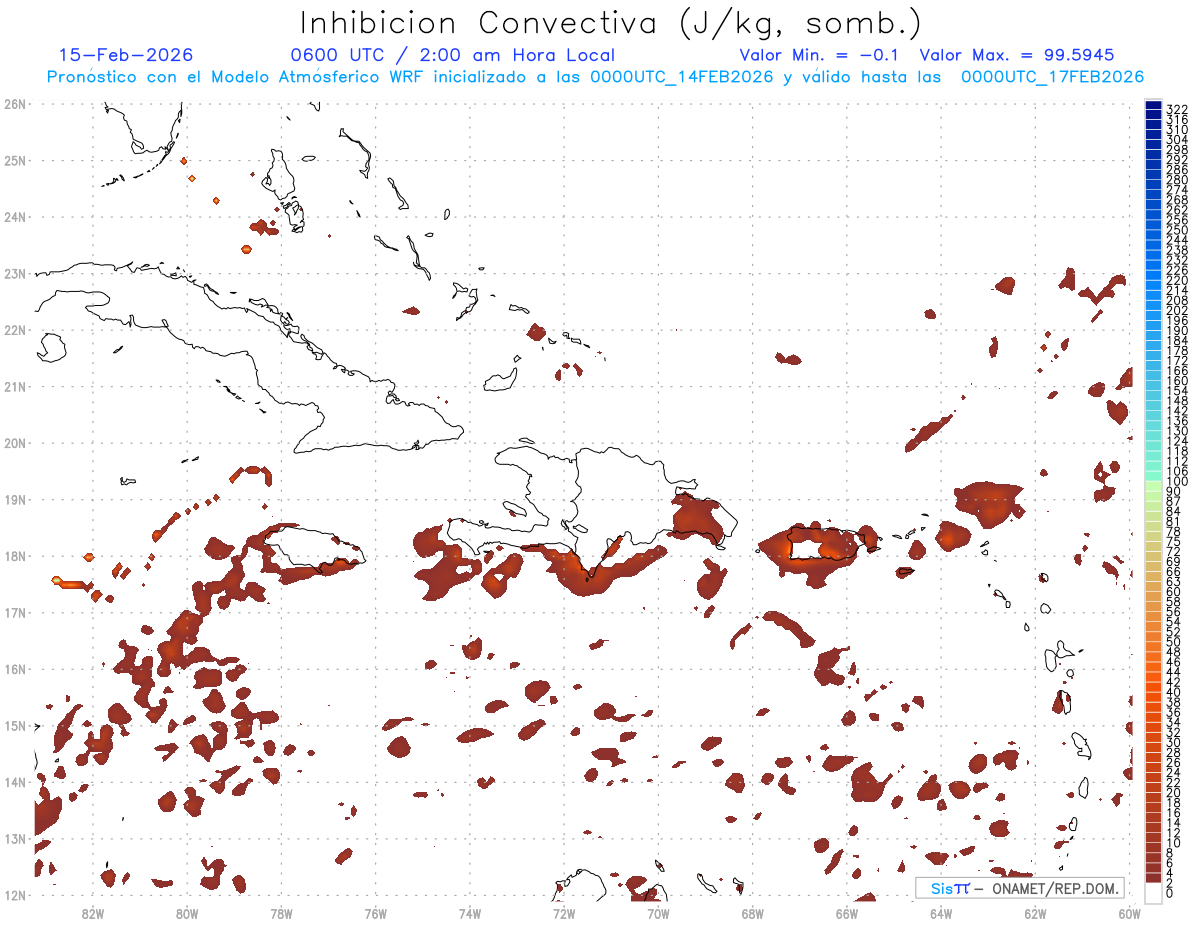This screenshot has height=927, width=1200.
Task: Select the "68W" longitude label
Action: tap(752, 913)
